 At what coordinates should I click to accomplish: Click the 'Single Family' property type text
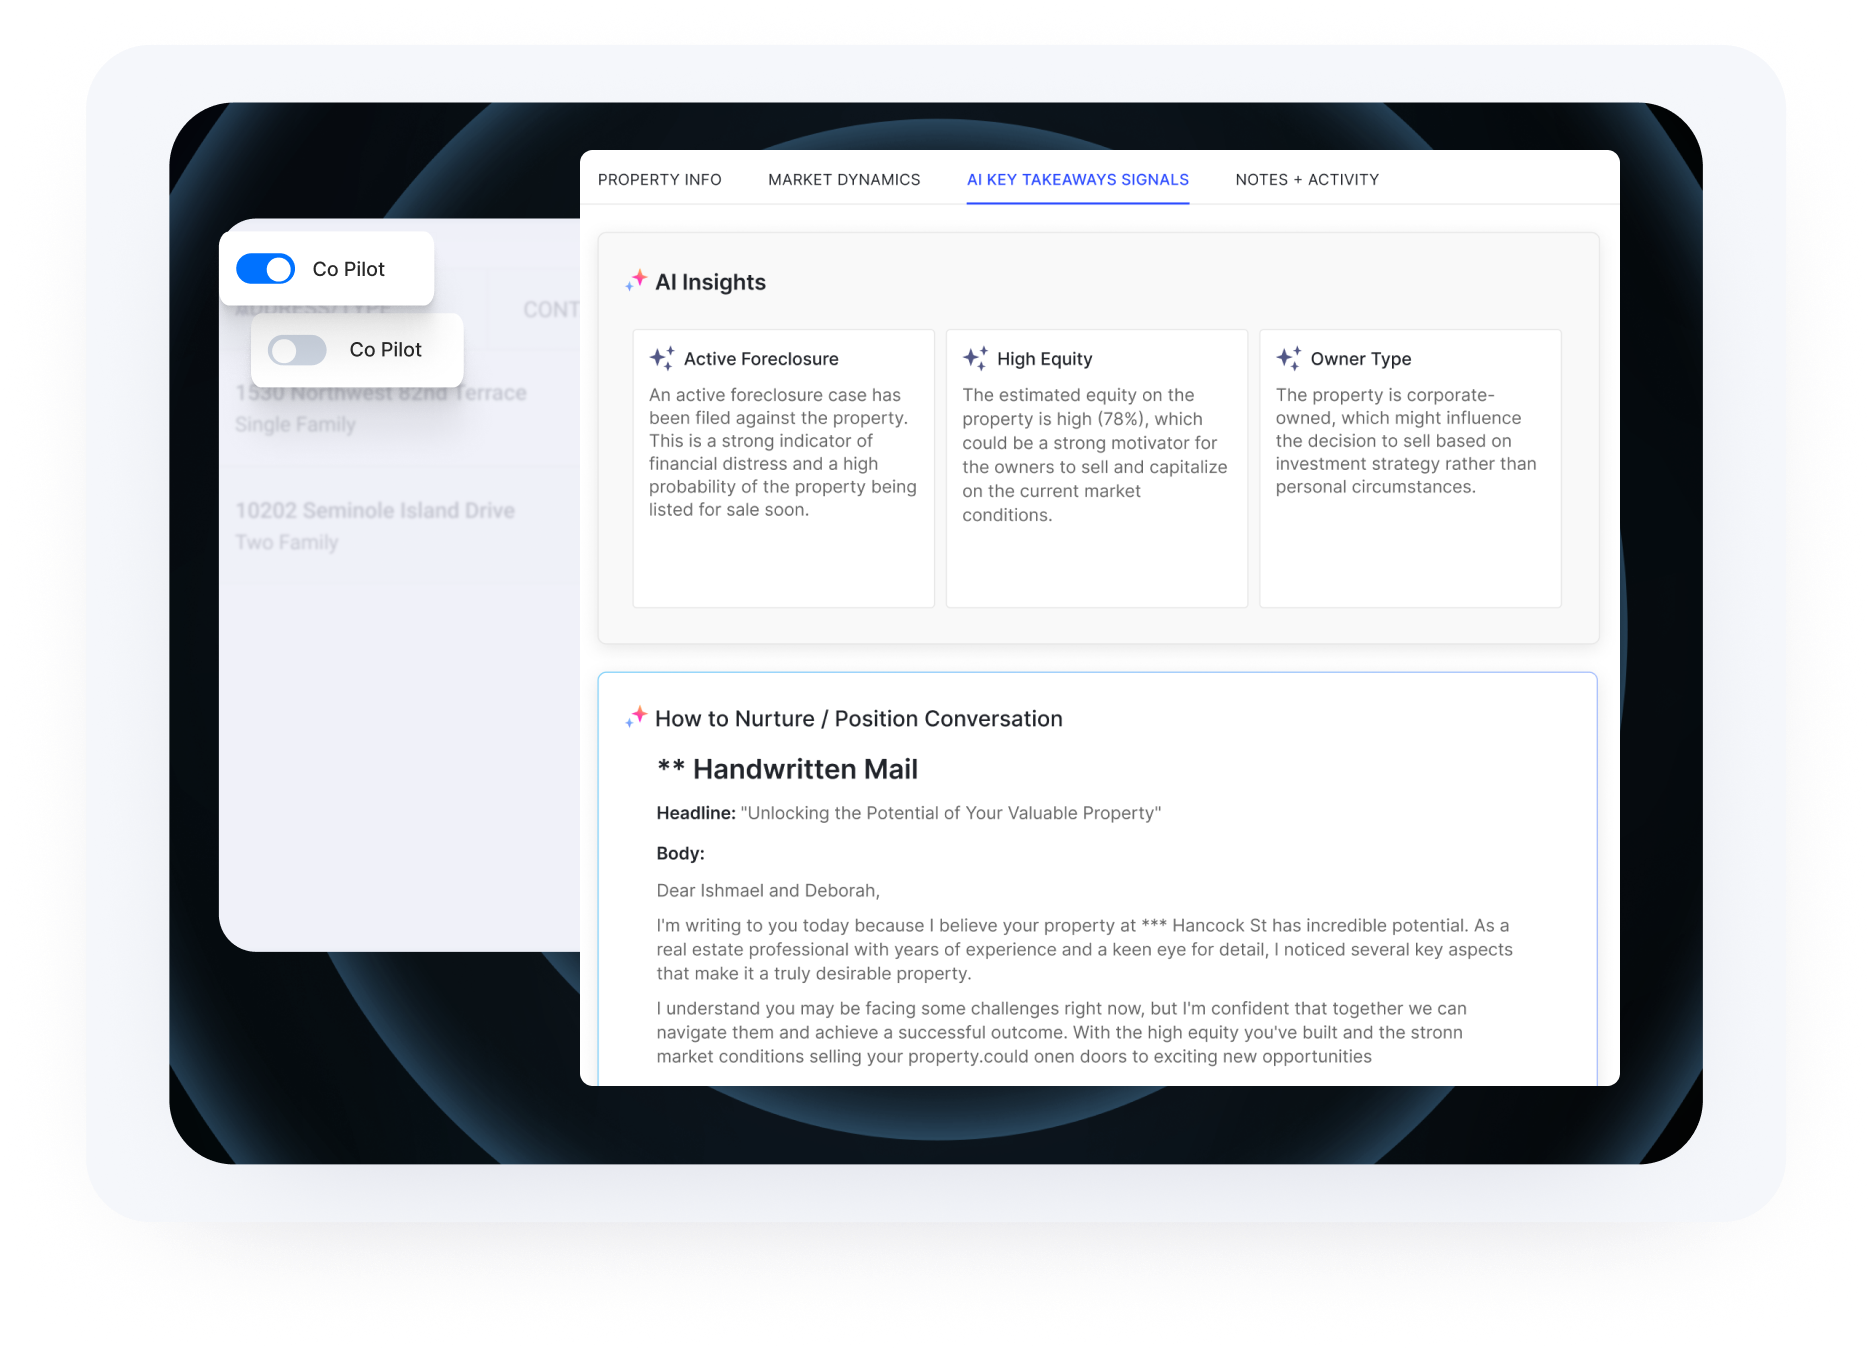coord(295,424)
